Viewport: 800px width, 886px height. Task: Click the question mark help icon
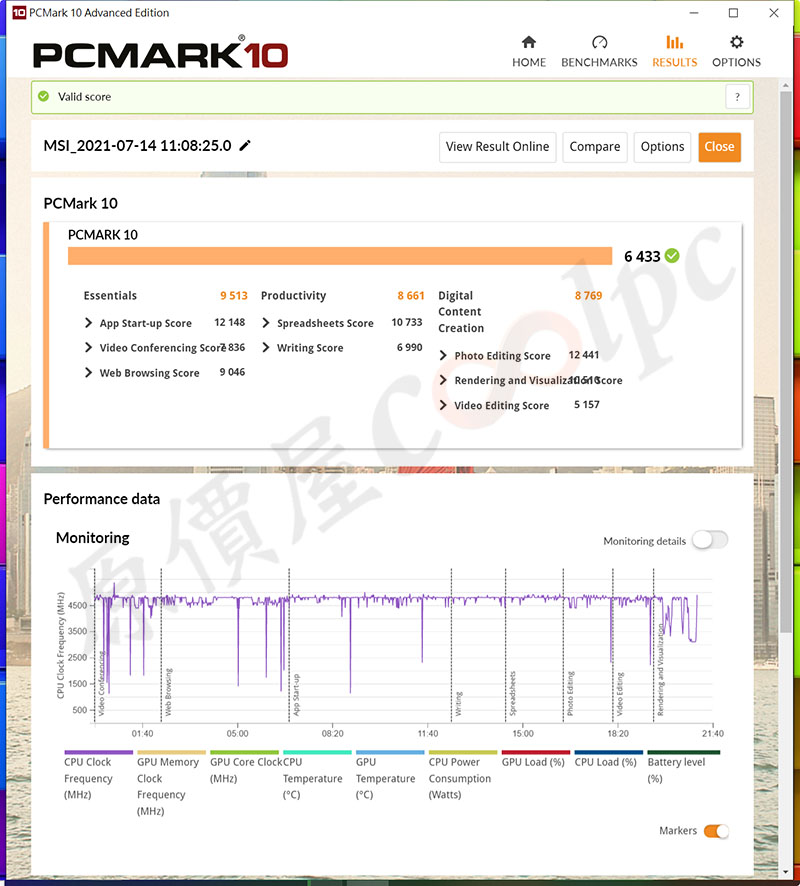[x=737, y=97]
